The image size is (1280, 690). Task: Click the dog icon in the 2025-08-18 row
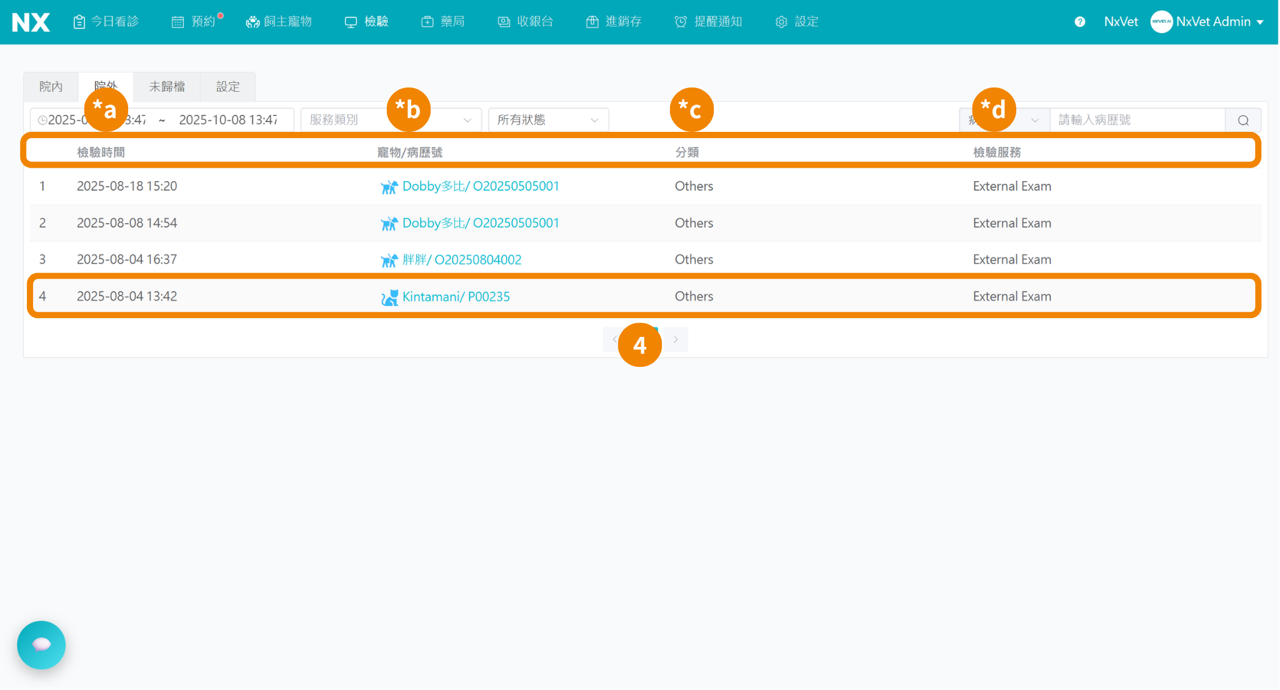pos(389,187)
